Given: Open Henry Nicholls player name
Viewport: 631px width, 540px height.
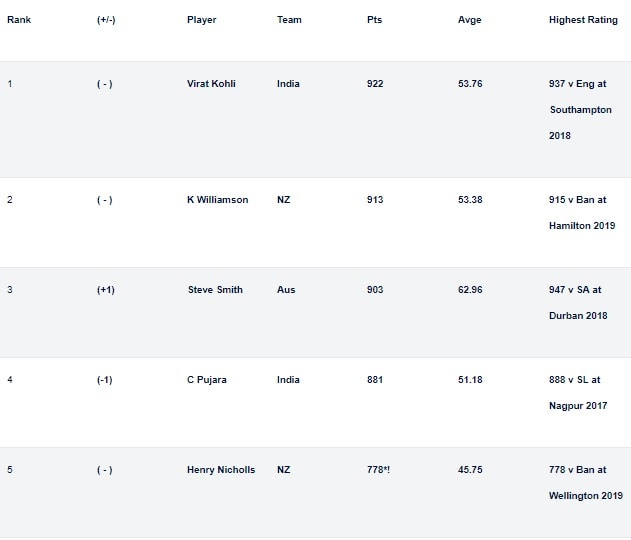Looking at the screenshot, I should pos(221,470).
